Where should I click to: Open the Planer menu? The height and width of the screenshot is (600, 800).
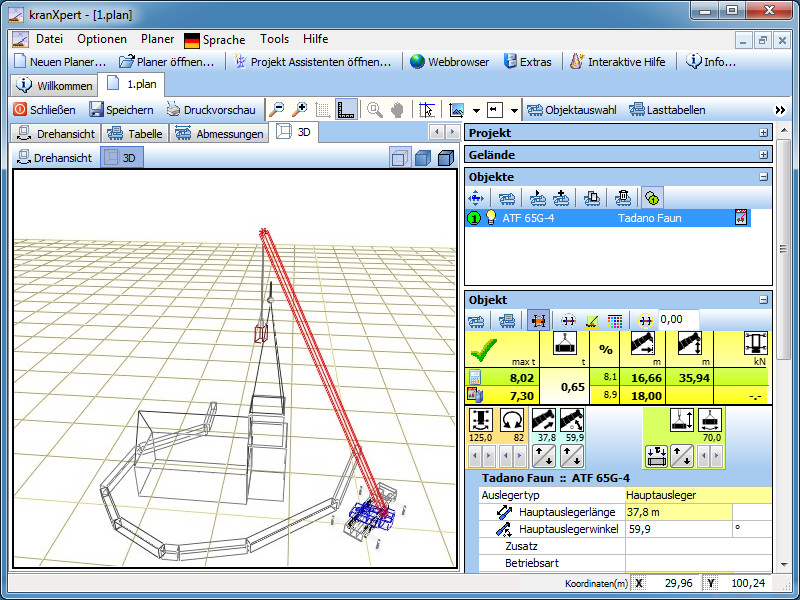click(157, 39)
